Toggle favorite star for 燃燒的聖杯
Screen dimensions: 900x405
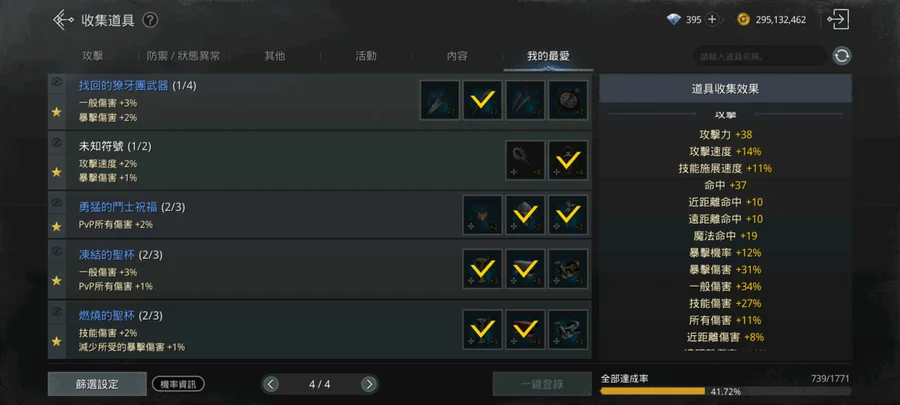point(56,341)
